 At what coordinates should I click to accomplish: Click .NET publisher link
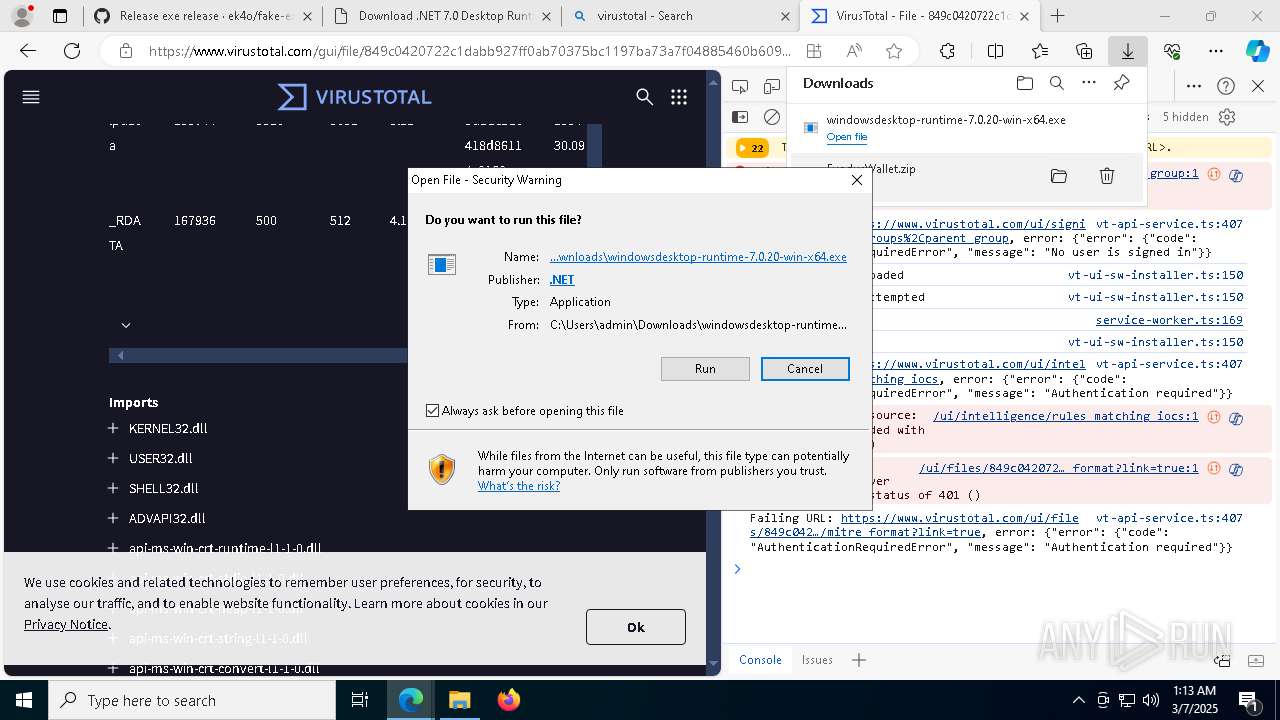pyautogui.click(x=562, y=280)
